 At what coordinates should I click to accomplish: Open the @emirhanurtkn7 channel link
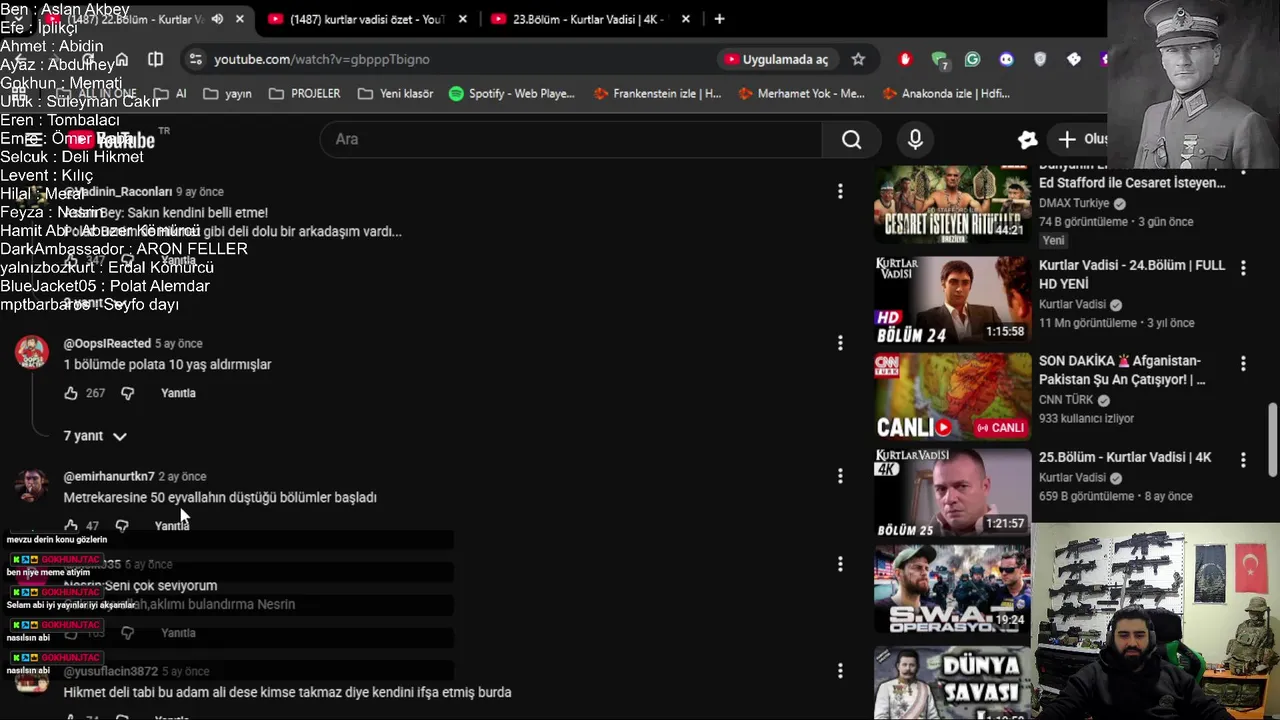(109, 476)
